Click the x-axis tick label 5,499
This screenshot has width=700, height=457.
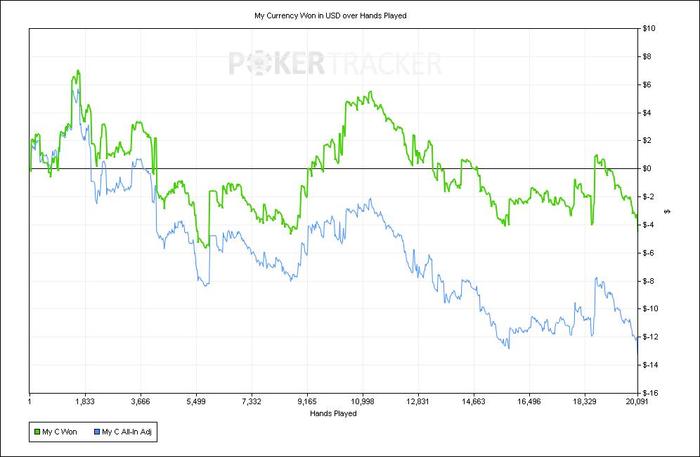point(196,402)
